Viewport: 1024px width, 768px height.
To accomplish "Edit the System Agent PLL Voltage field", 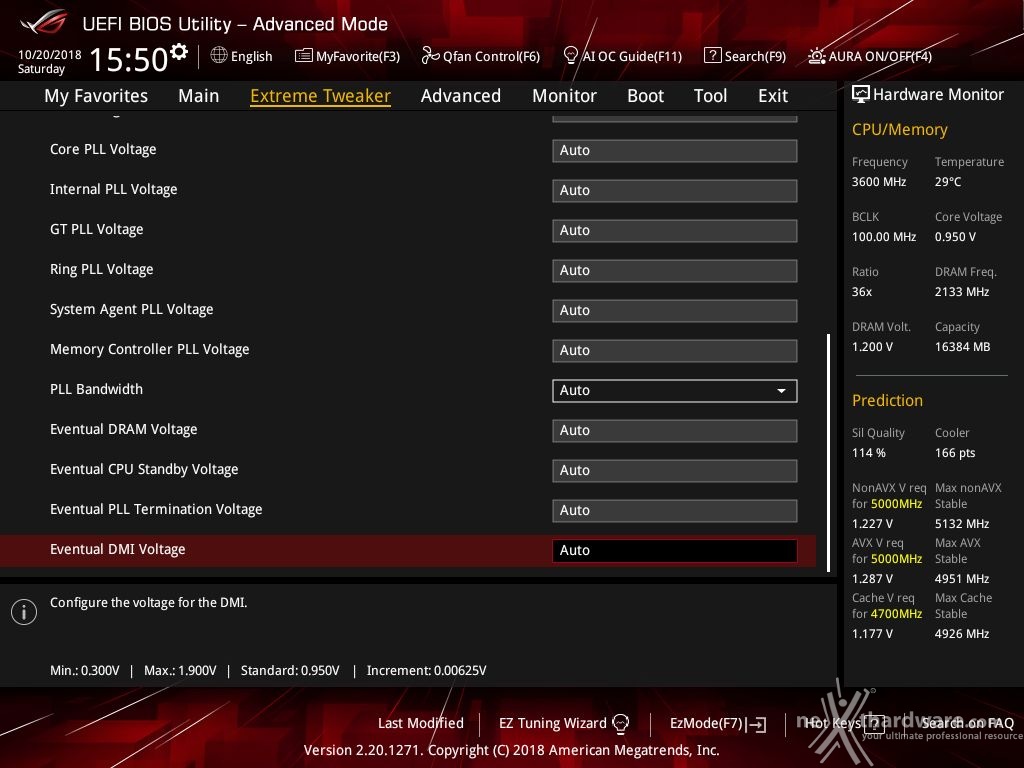I will coord(675,310).
